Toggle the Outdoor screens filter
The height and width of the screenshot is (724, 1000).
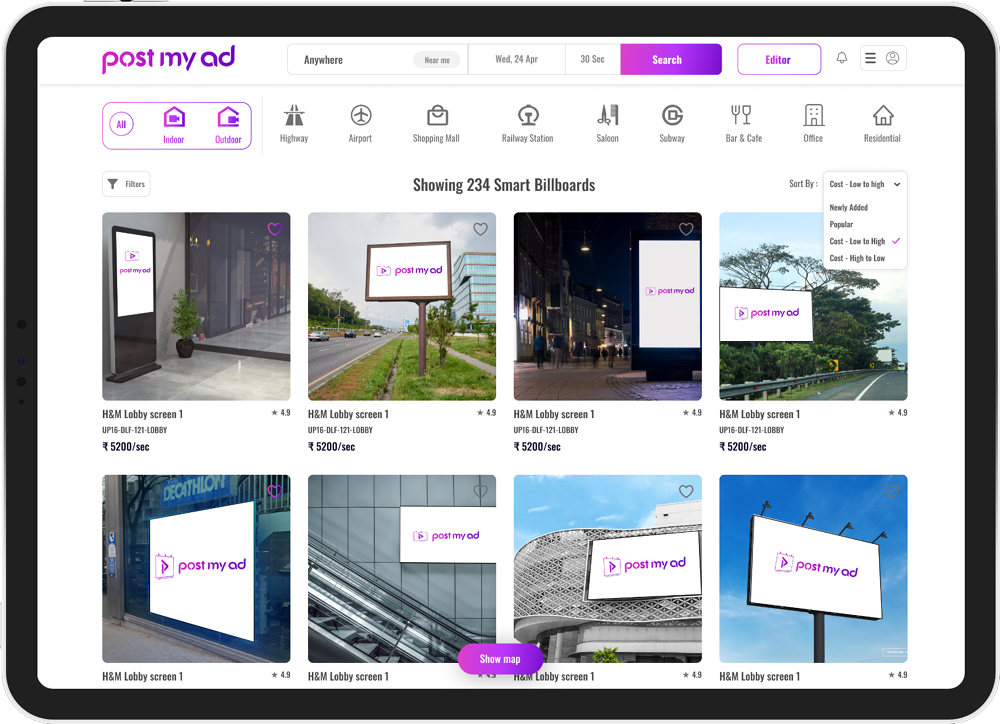click(228, 126)
